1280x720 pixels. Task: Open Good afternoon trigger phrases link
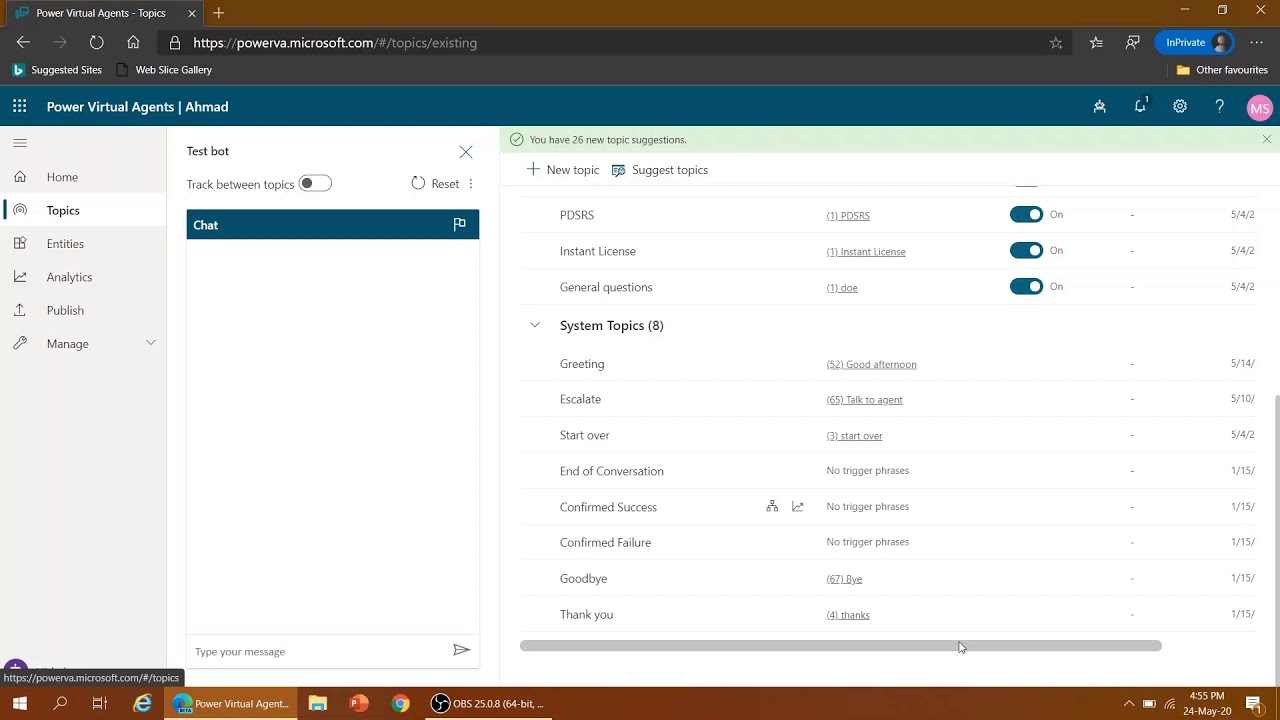pos(871,365)
